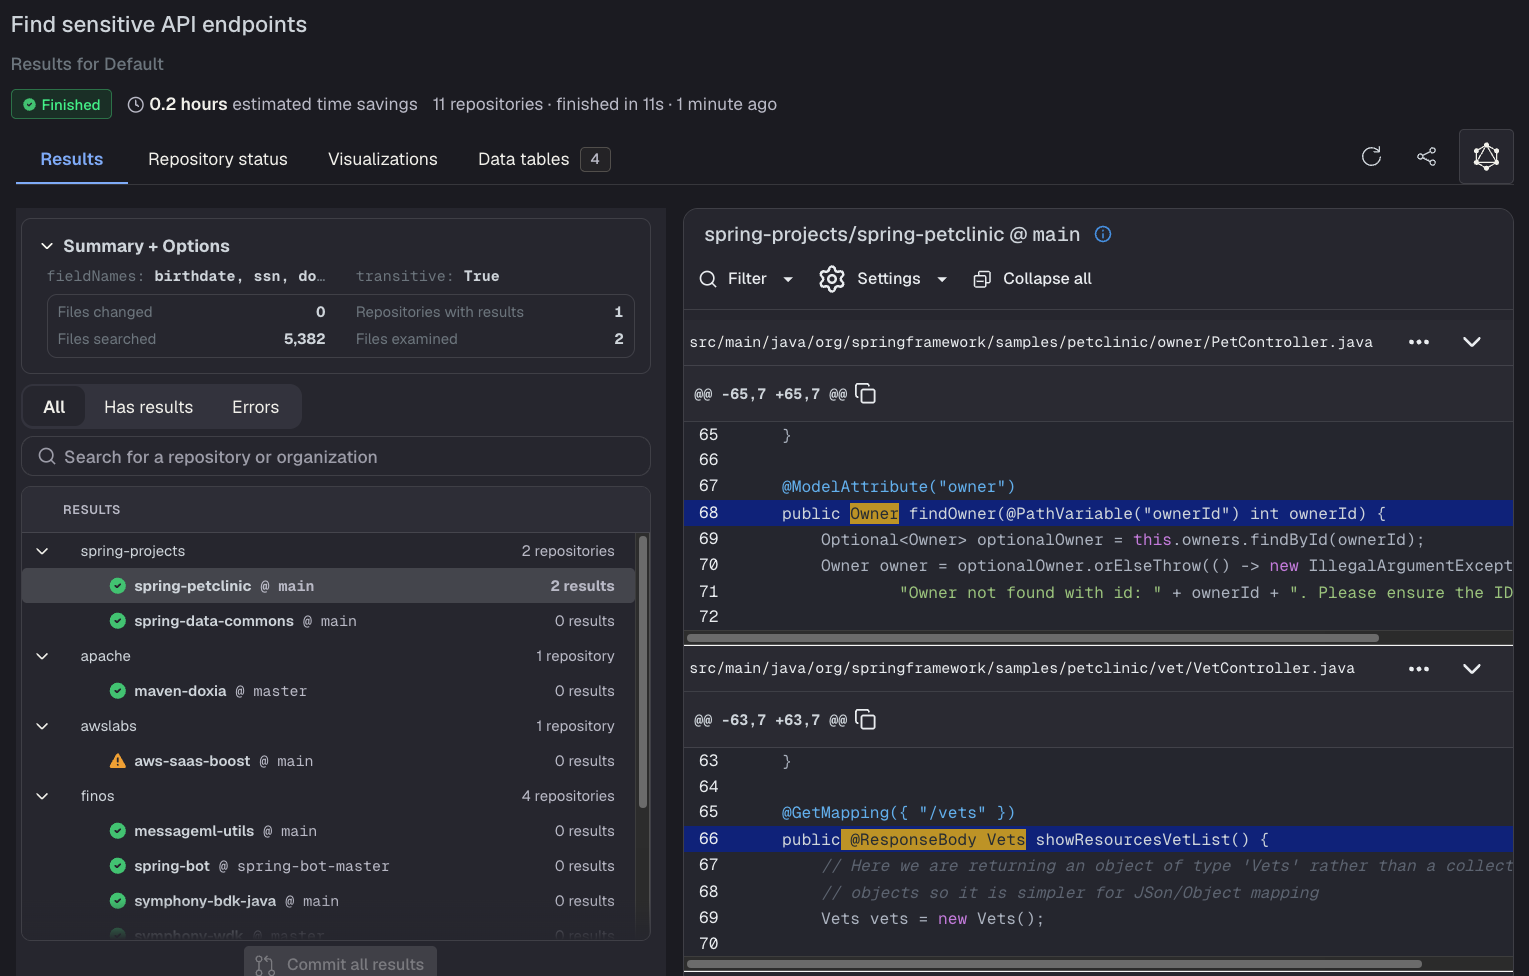Collapse the finos organization group

point(42,796)
